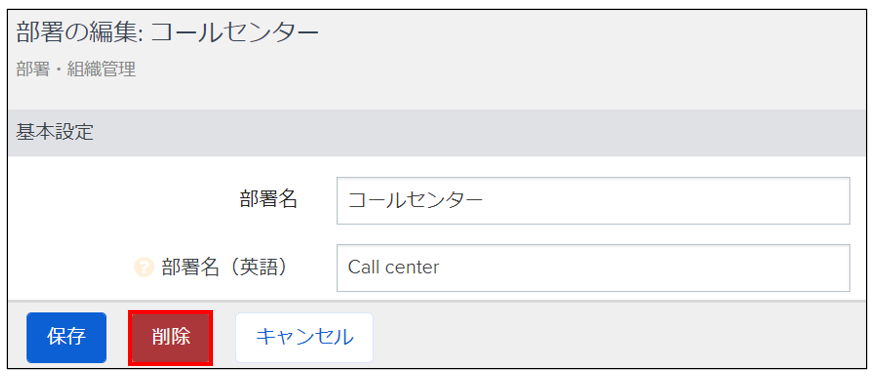Click the 部署の編集: コールセンター page title

point(167,34)
